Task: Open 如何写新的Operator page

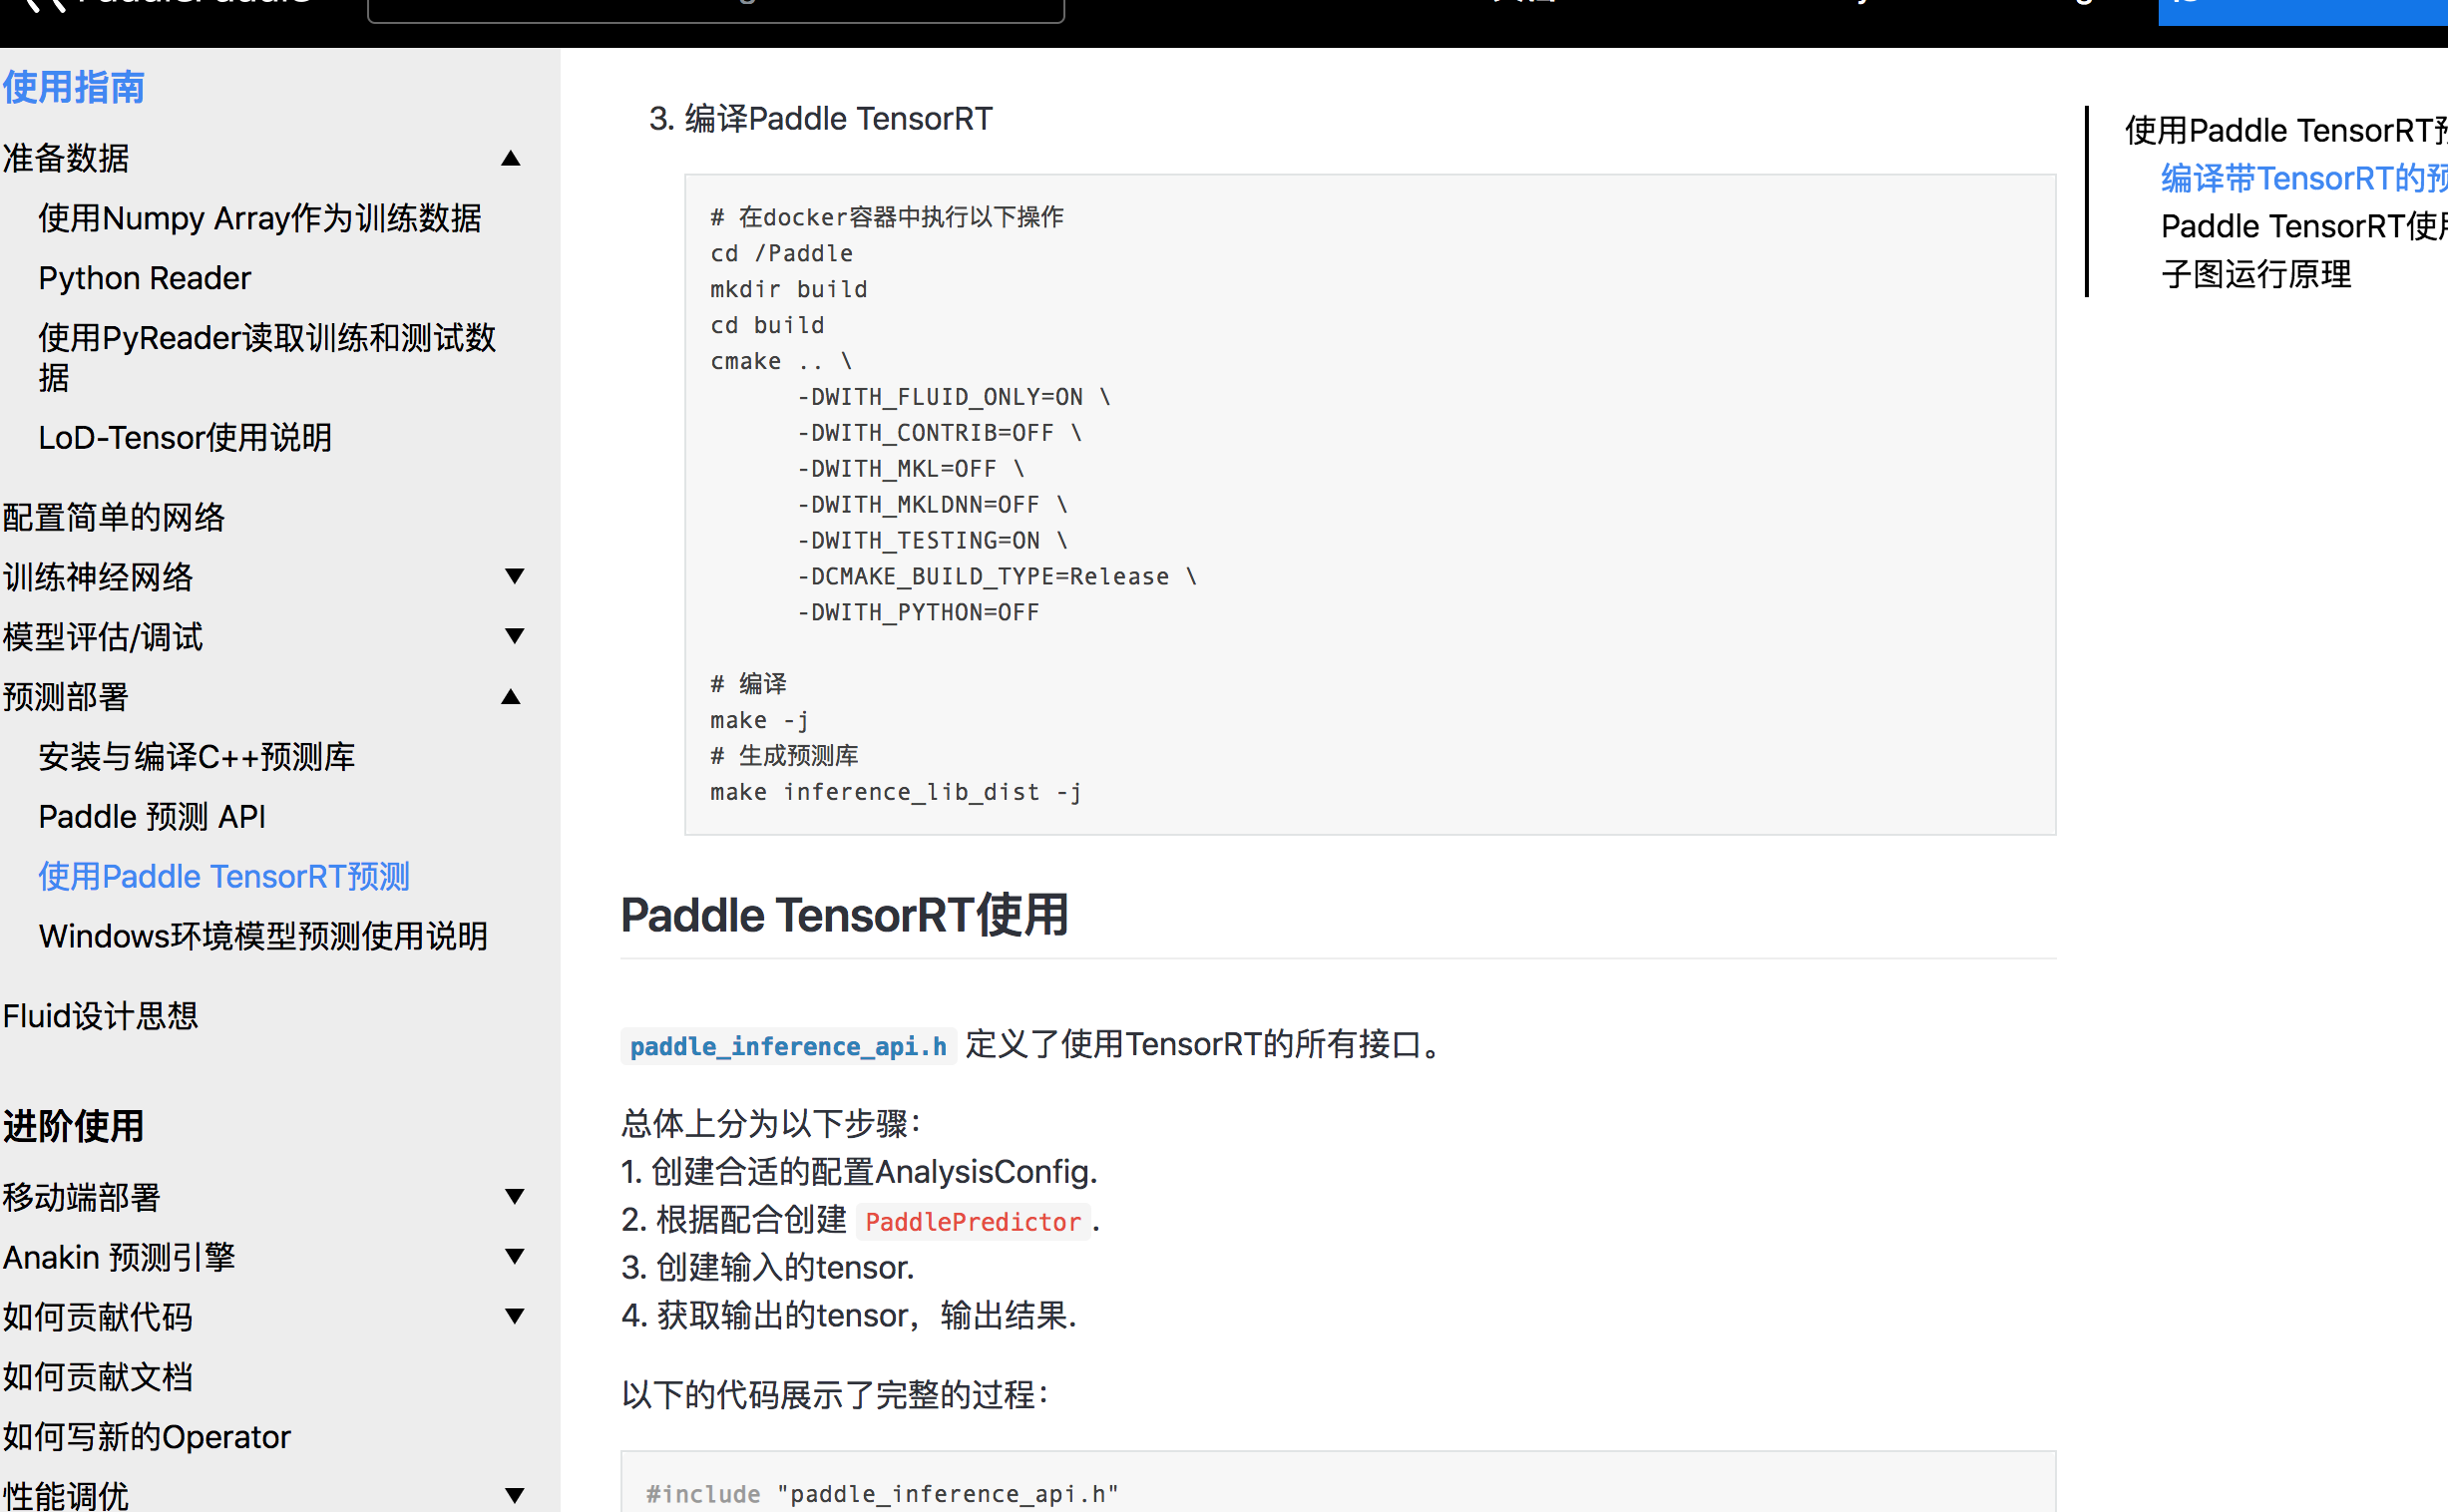Action: point(147,1437)
